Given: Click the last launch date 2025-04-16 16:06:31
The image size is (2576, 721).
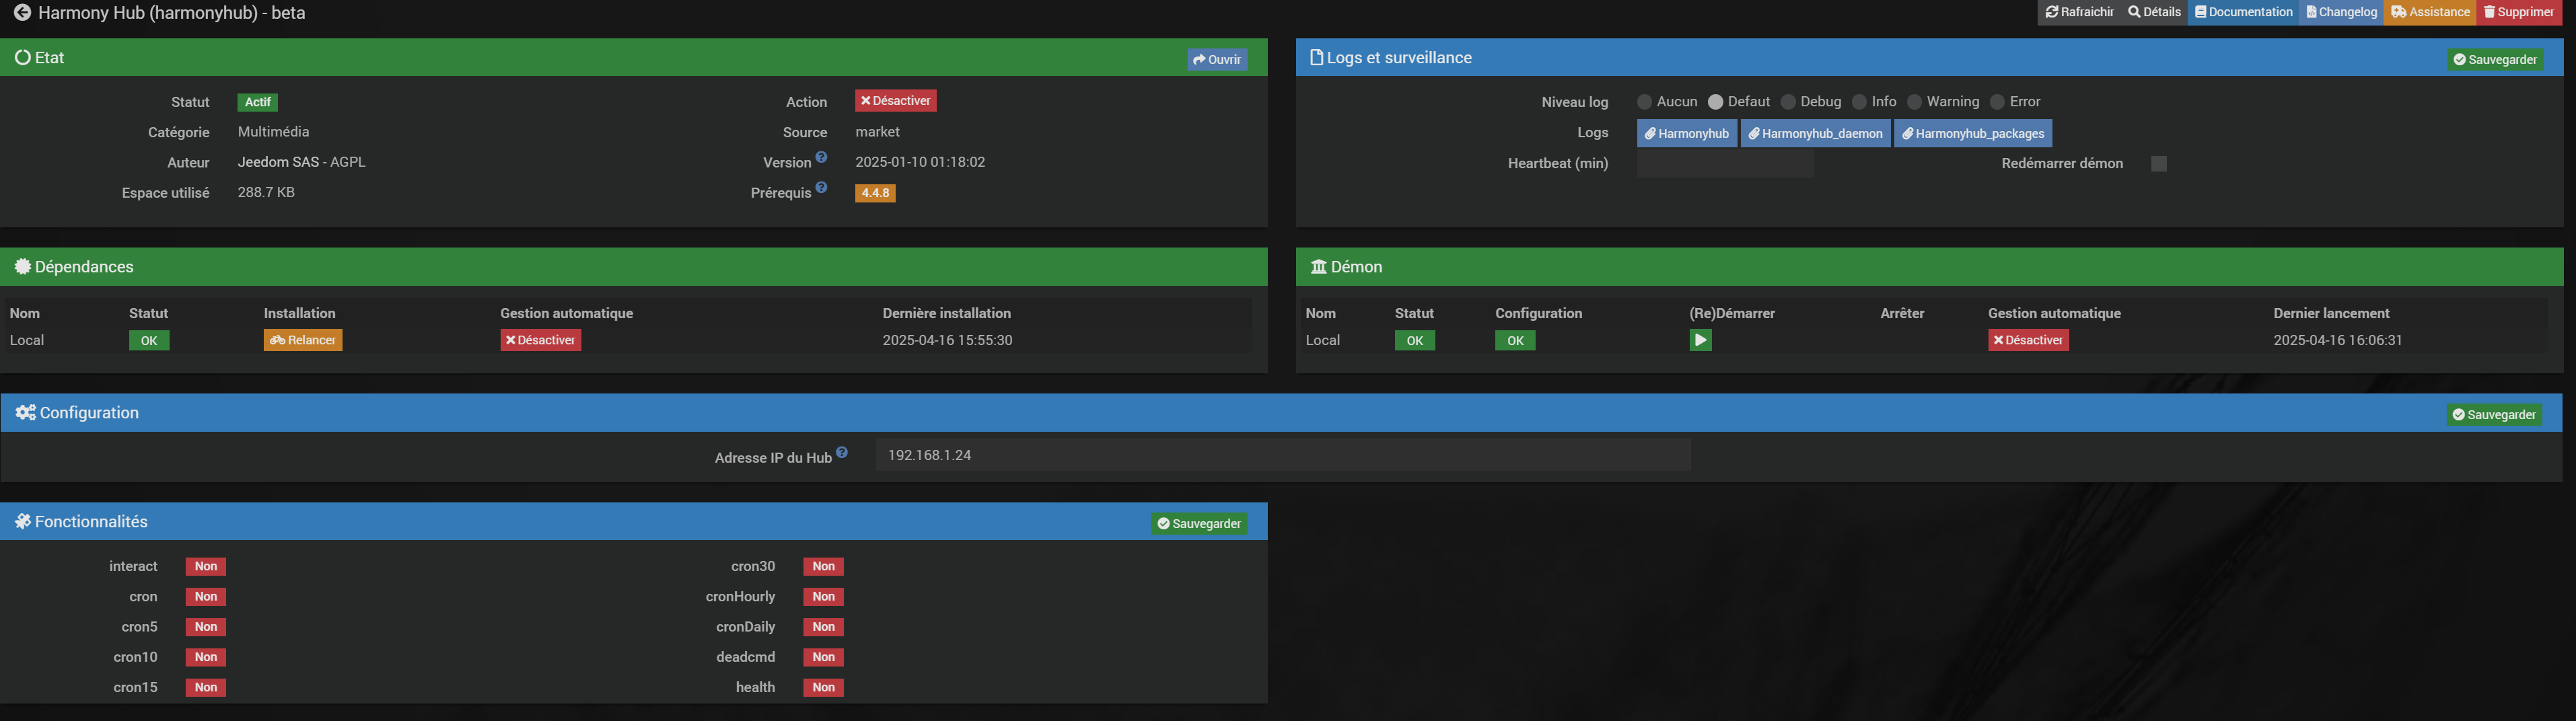Looking at the screenshot, I should (2338, 340).
